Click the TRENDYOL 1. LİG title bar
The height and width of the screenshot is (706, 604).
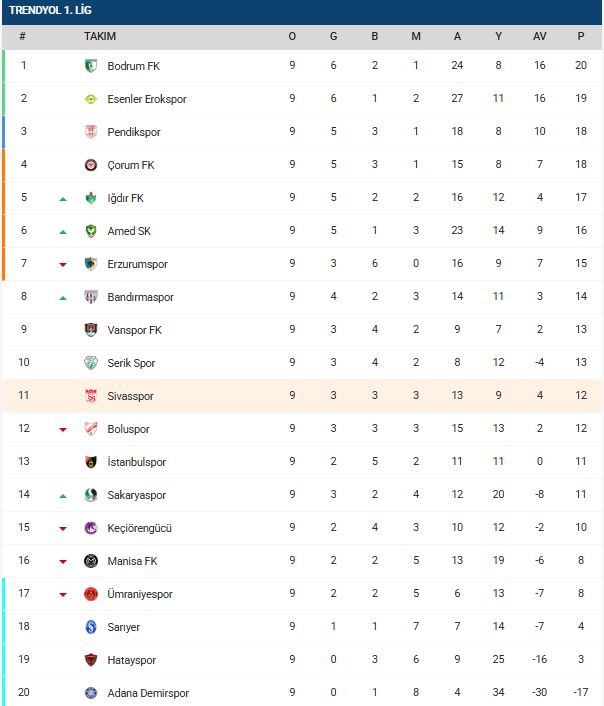click(302, 10)
